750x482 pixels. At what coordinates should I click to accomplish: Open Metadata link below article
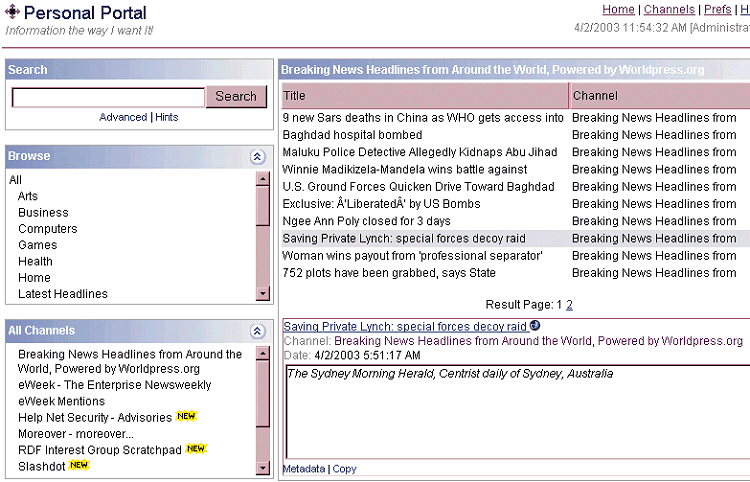[304, 469]
